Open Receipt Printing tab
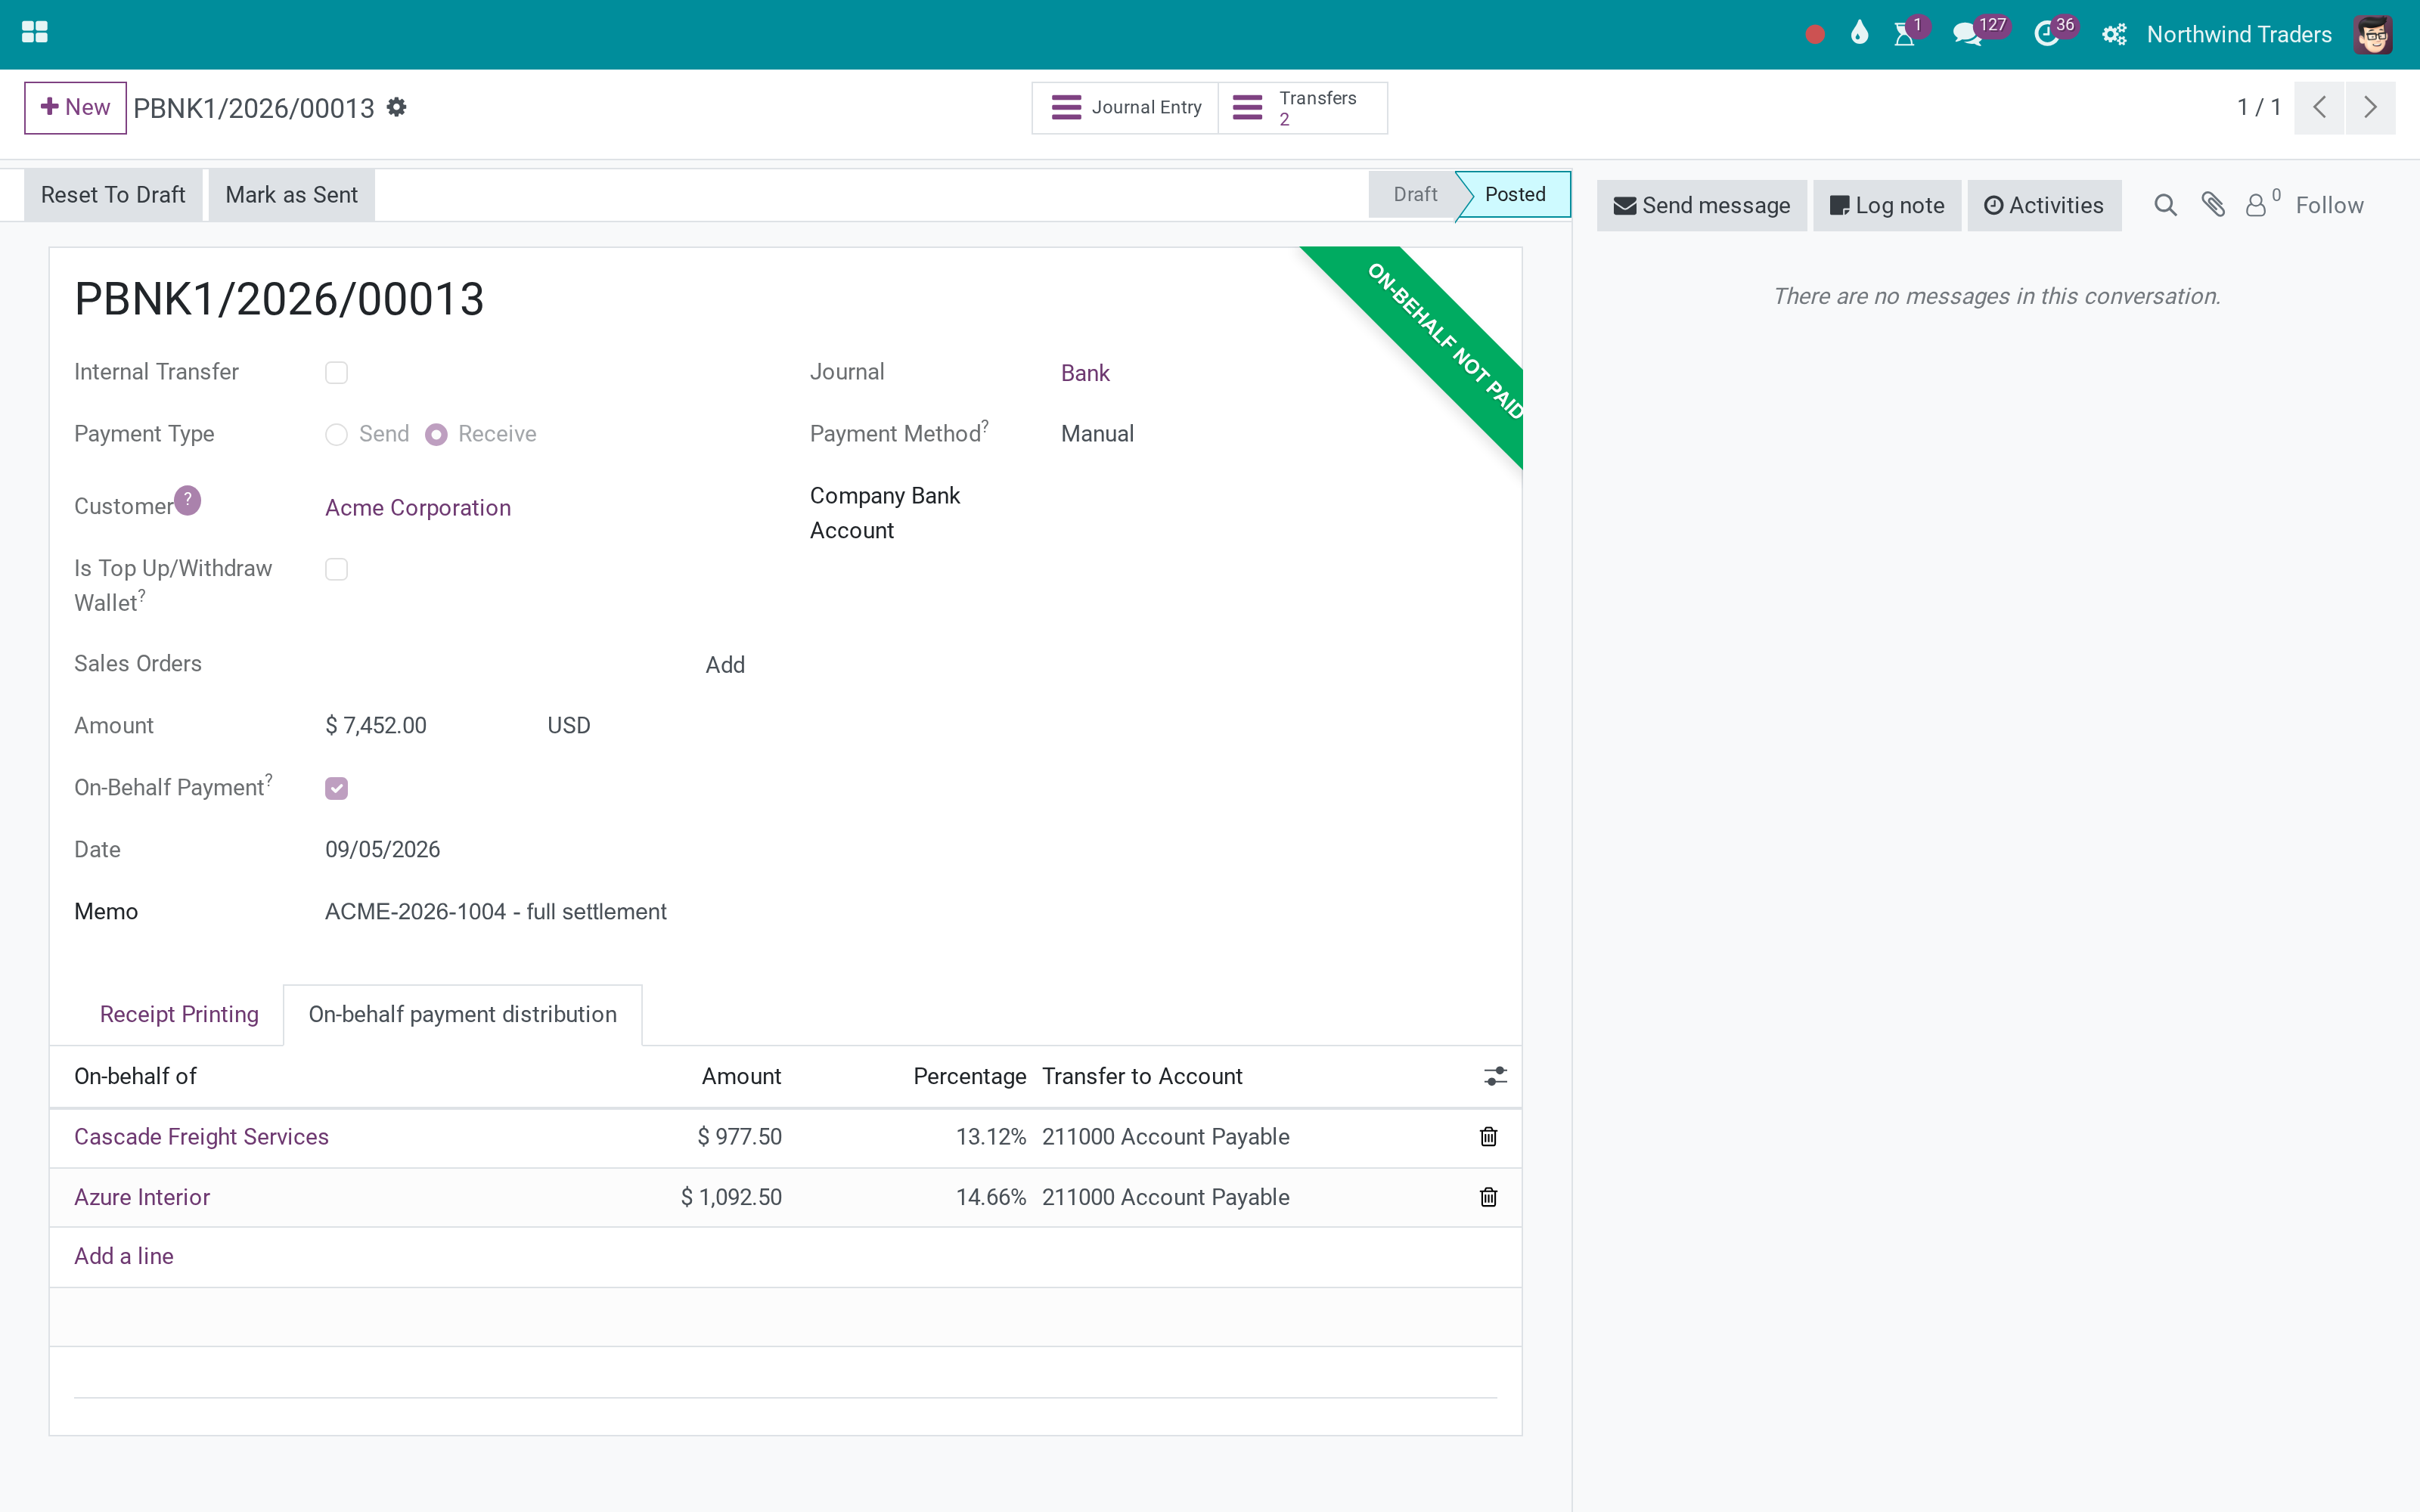The image size is (2420, 1512). [179, 1014]
